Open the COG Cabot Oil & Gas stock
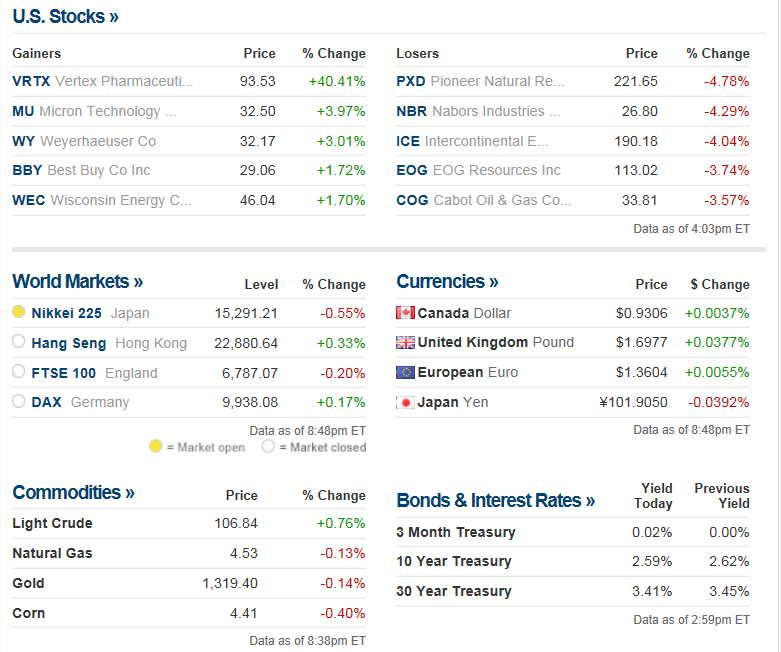781x652 pixels. pos(483,200)
